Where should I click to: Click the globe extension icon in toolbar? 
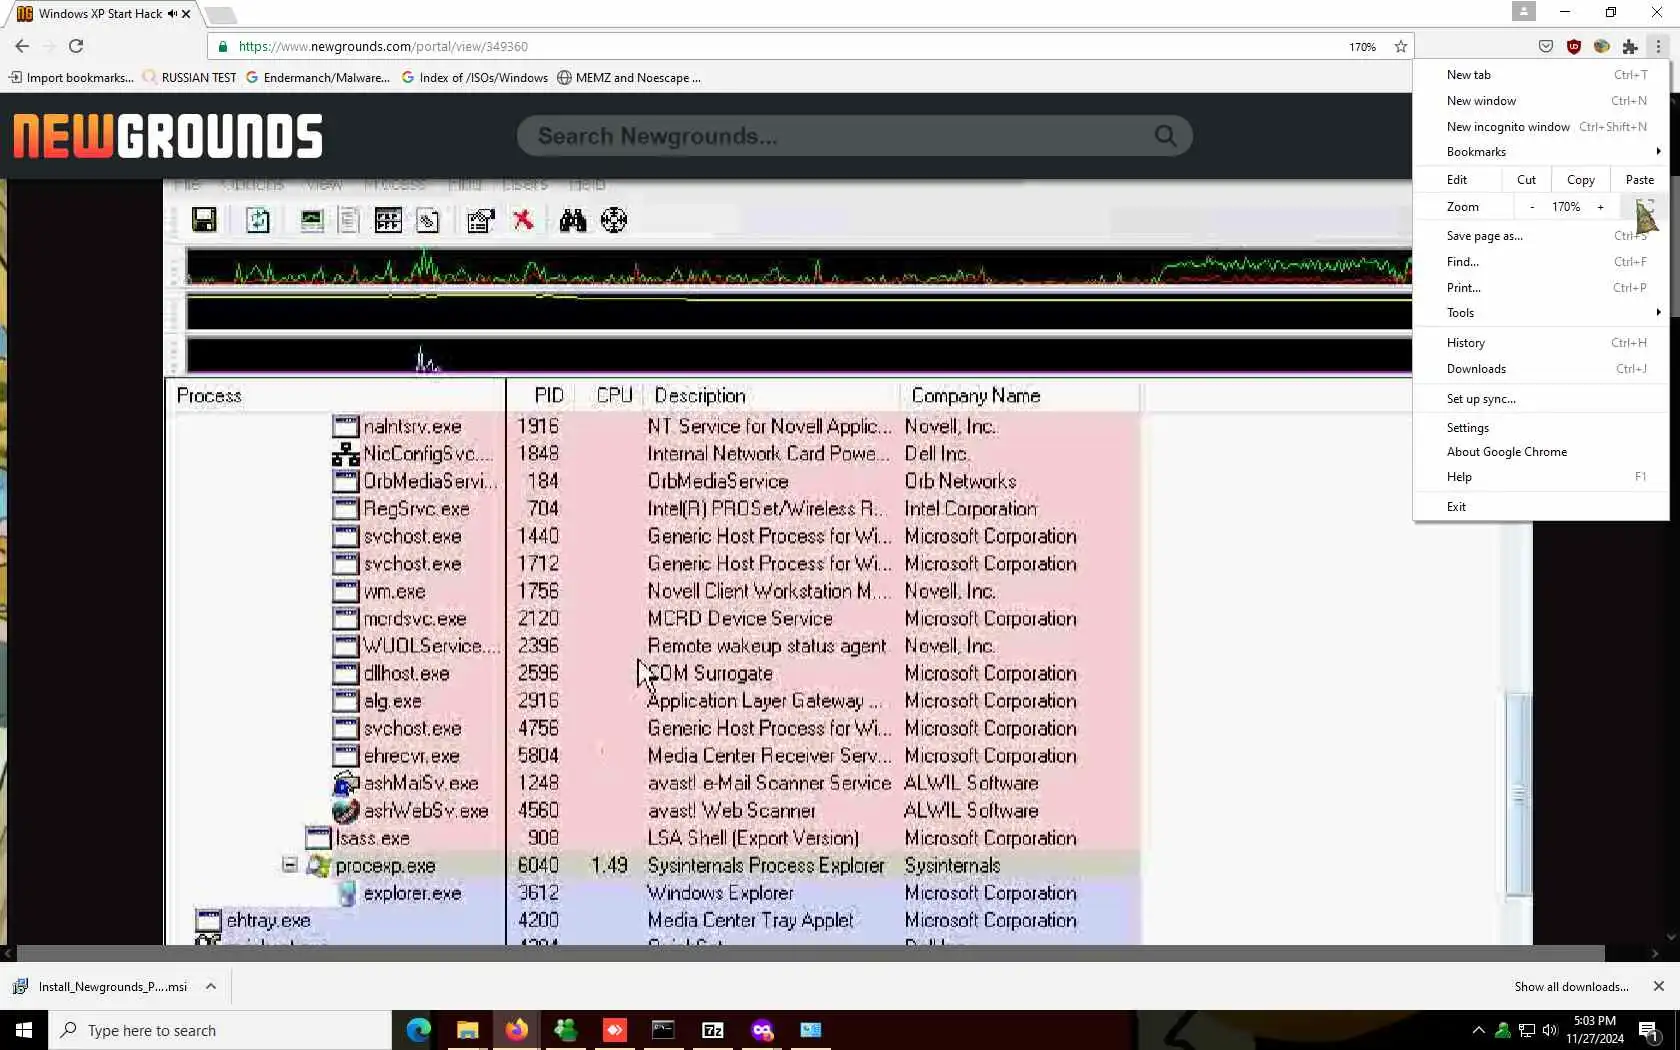click(x=1602, y=46)
